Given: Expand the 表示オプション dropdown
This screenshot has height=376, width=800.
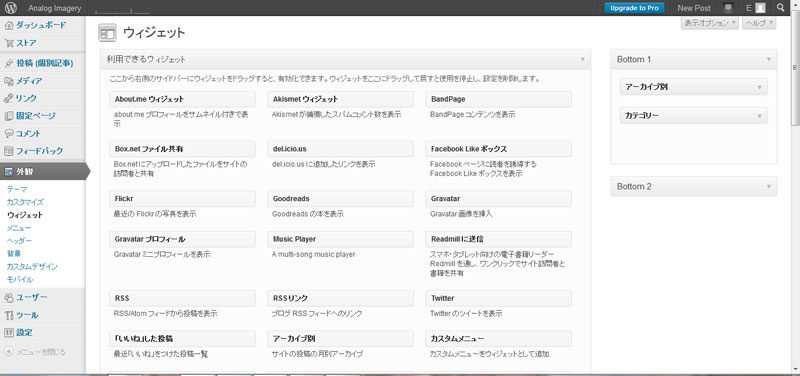Looking at the screenshot, I should coord(710,23).
